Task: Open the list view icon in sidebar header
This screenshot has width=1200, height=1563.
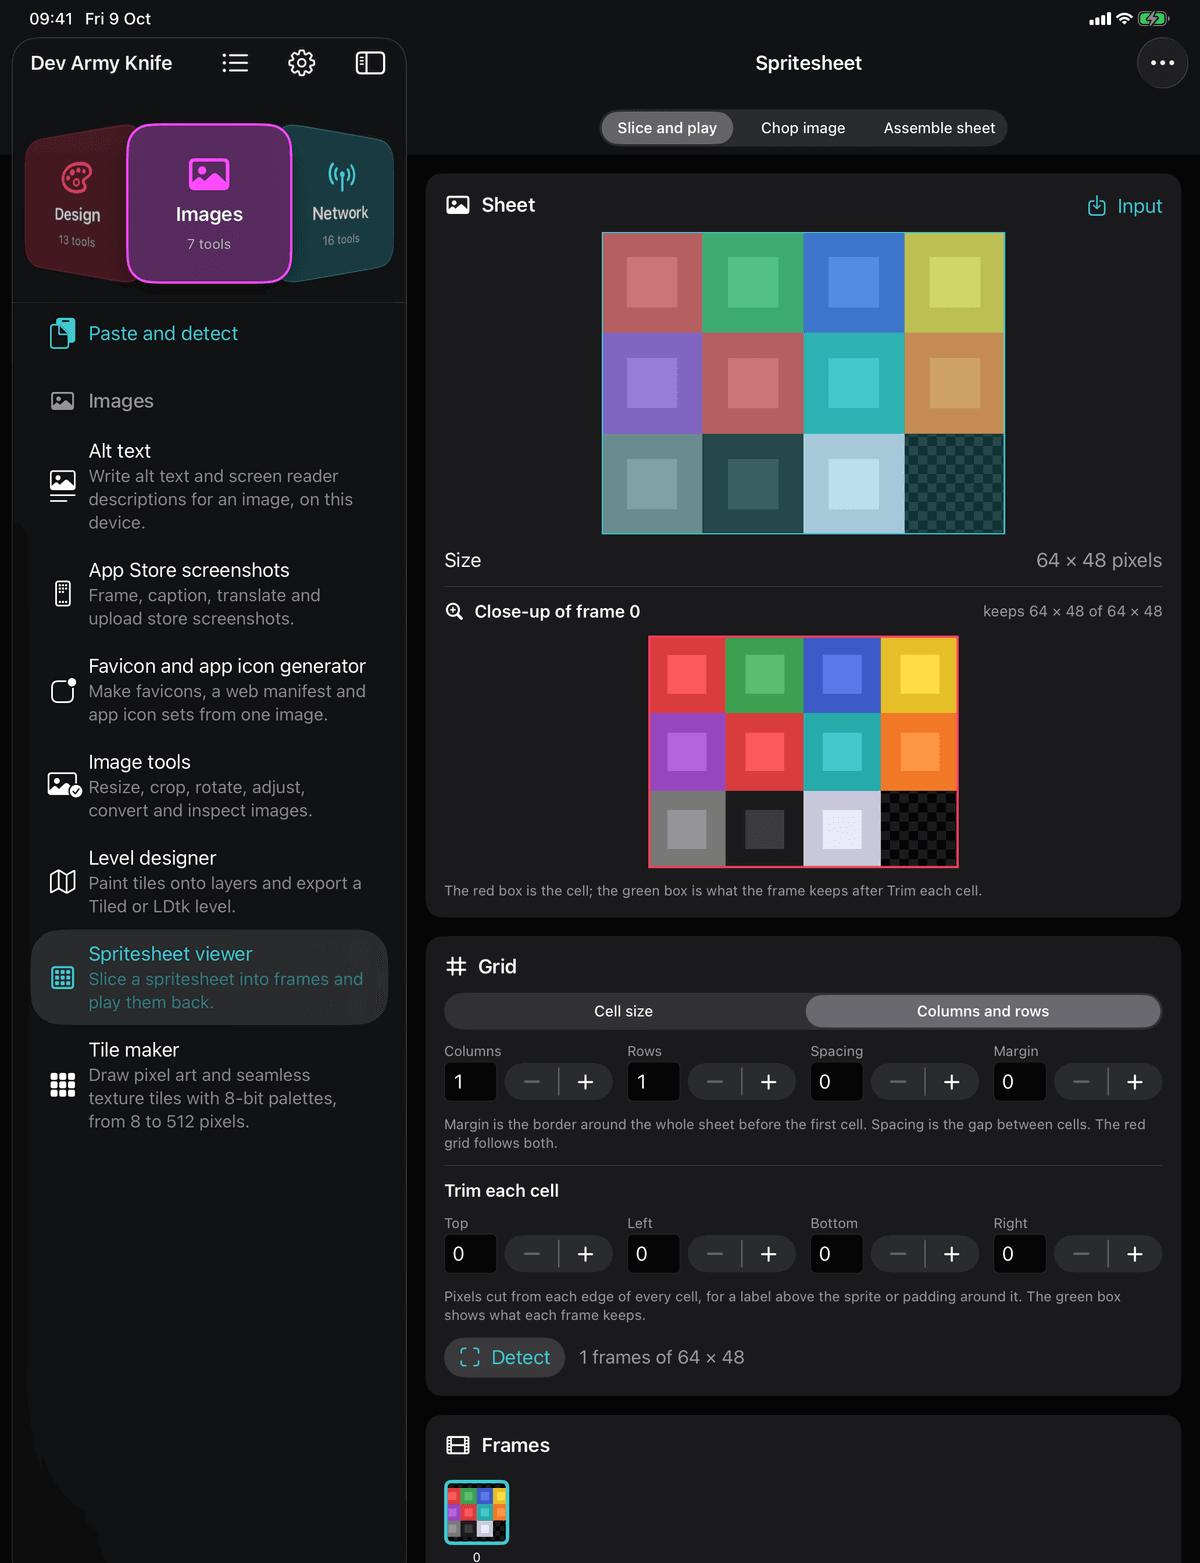Action: pos(235,63)
